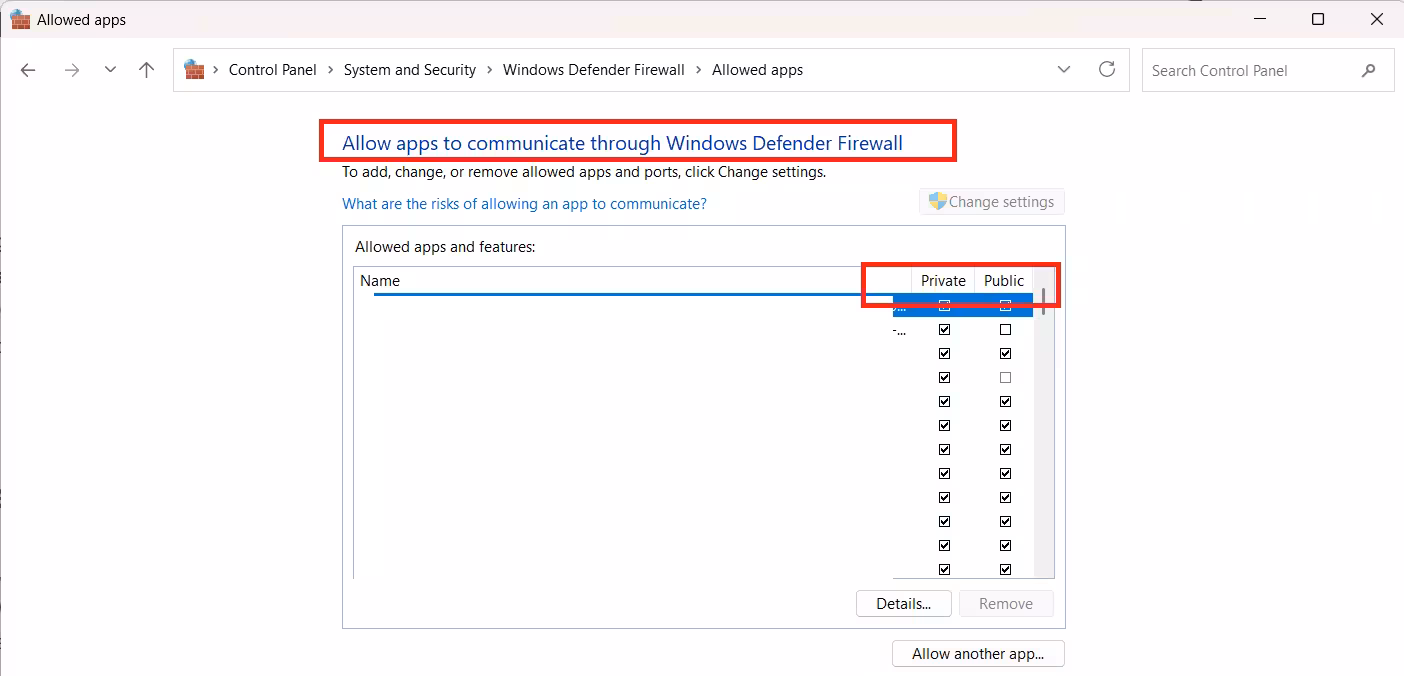The width and height of the screenshot is (1404, 676).
Task: Go to Windows Defender Firewall breadcrumb
Action: pyautogui.click(x=594, y=70)
